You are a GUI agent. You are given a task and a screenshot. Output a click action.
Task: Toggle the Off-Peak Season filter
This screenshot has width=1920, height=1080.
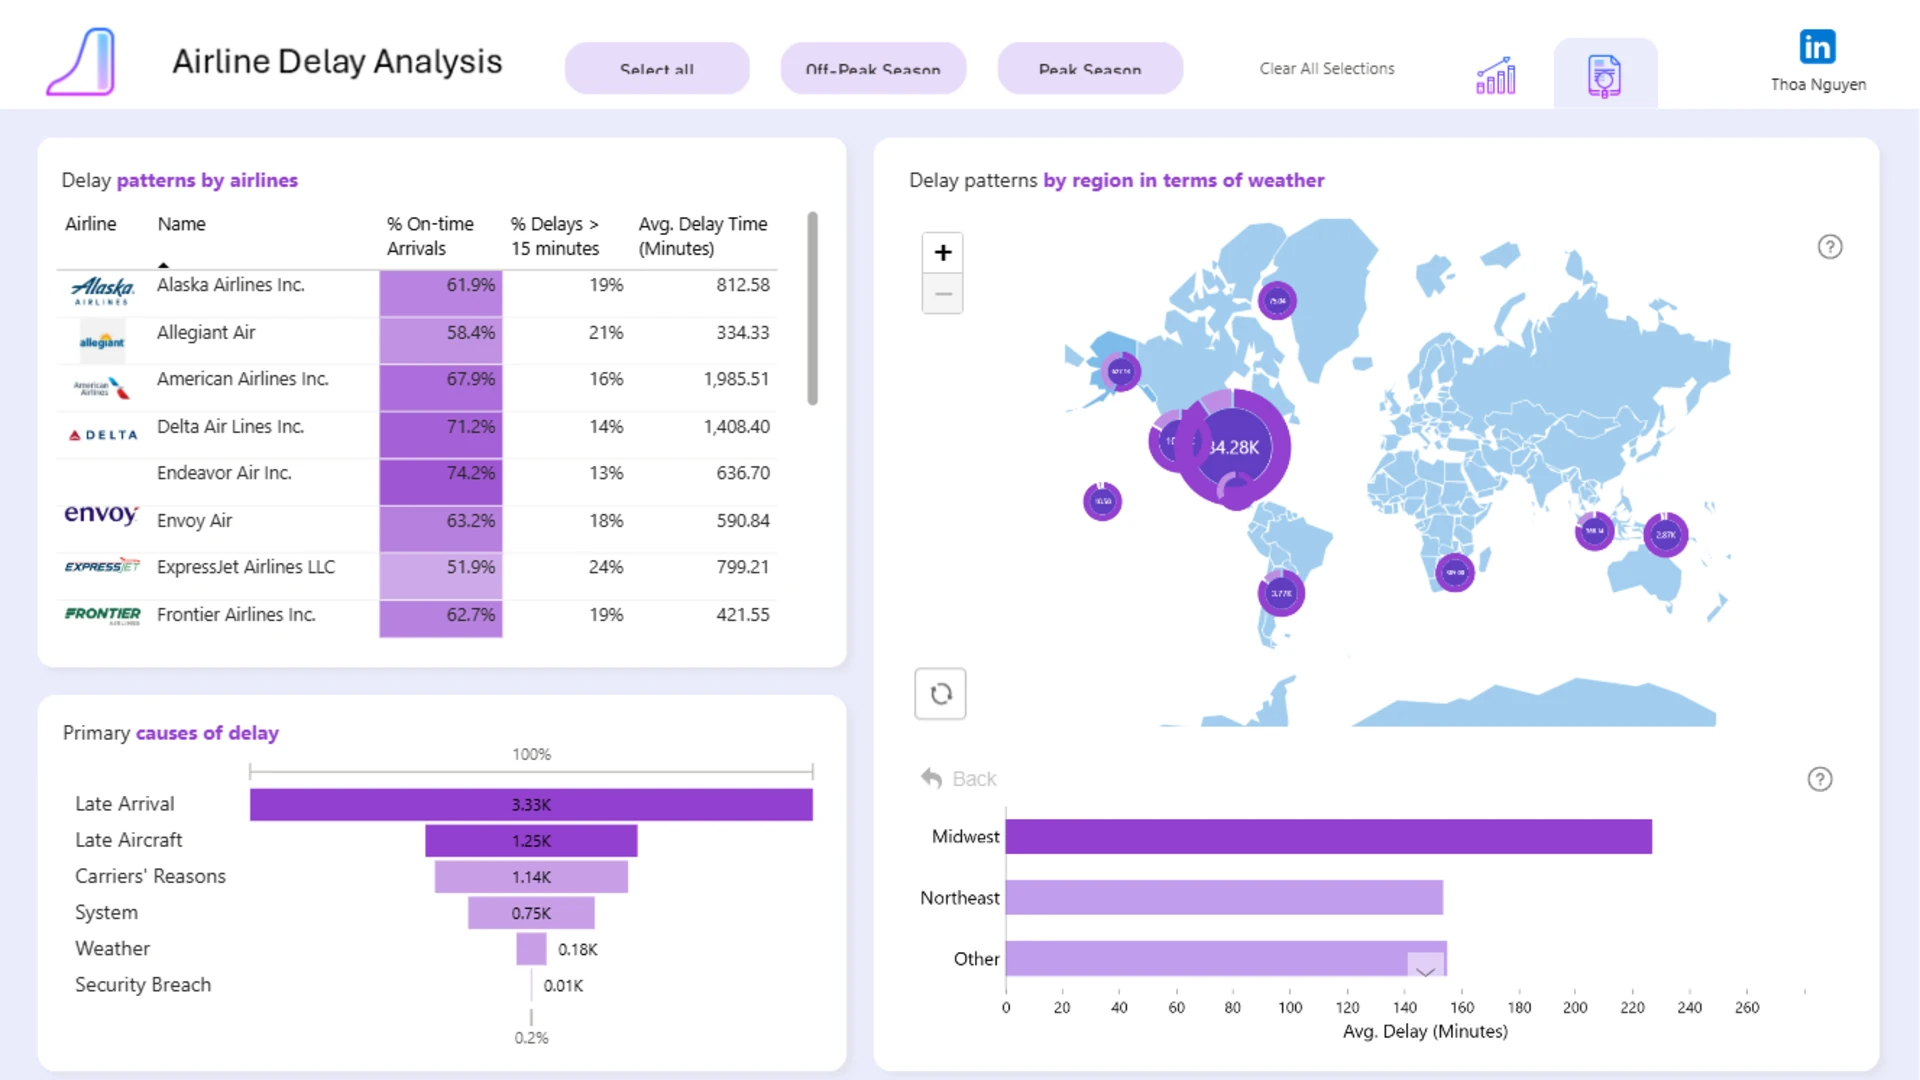[x=873, y=68]
